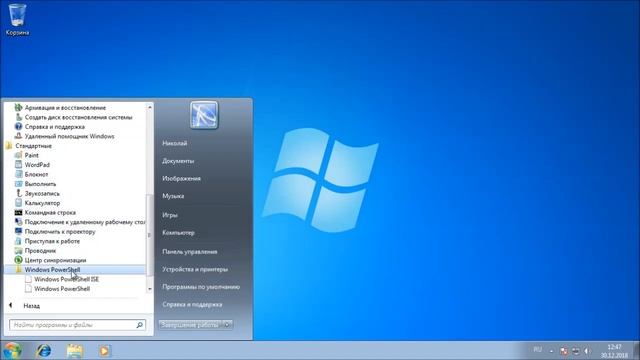The width and height of the screenshot is (640, 360).
Task: Click the remote desktop connection icon
Action: [x=18, y=222]
